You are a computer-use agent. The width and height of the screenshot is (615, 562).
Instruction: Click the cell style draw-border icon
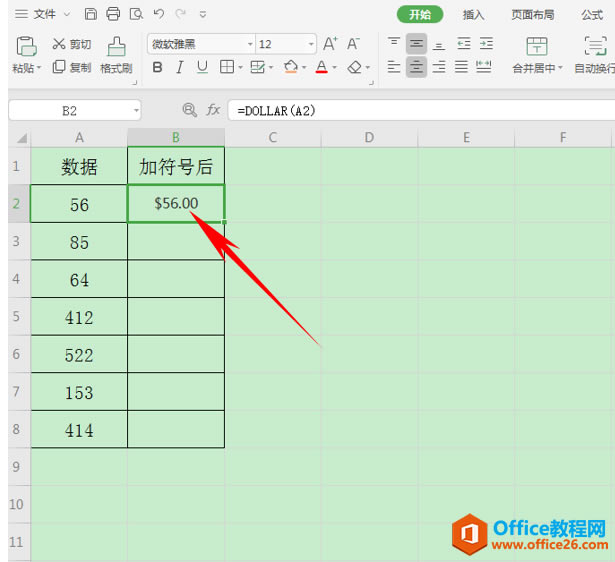[258, 67]
